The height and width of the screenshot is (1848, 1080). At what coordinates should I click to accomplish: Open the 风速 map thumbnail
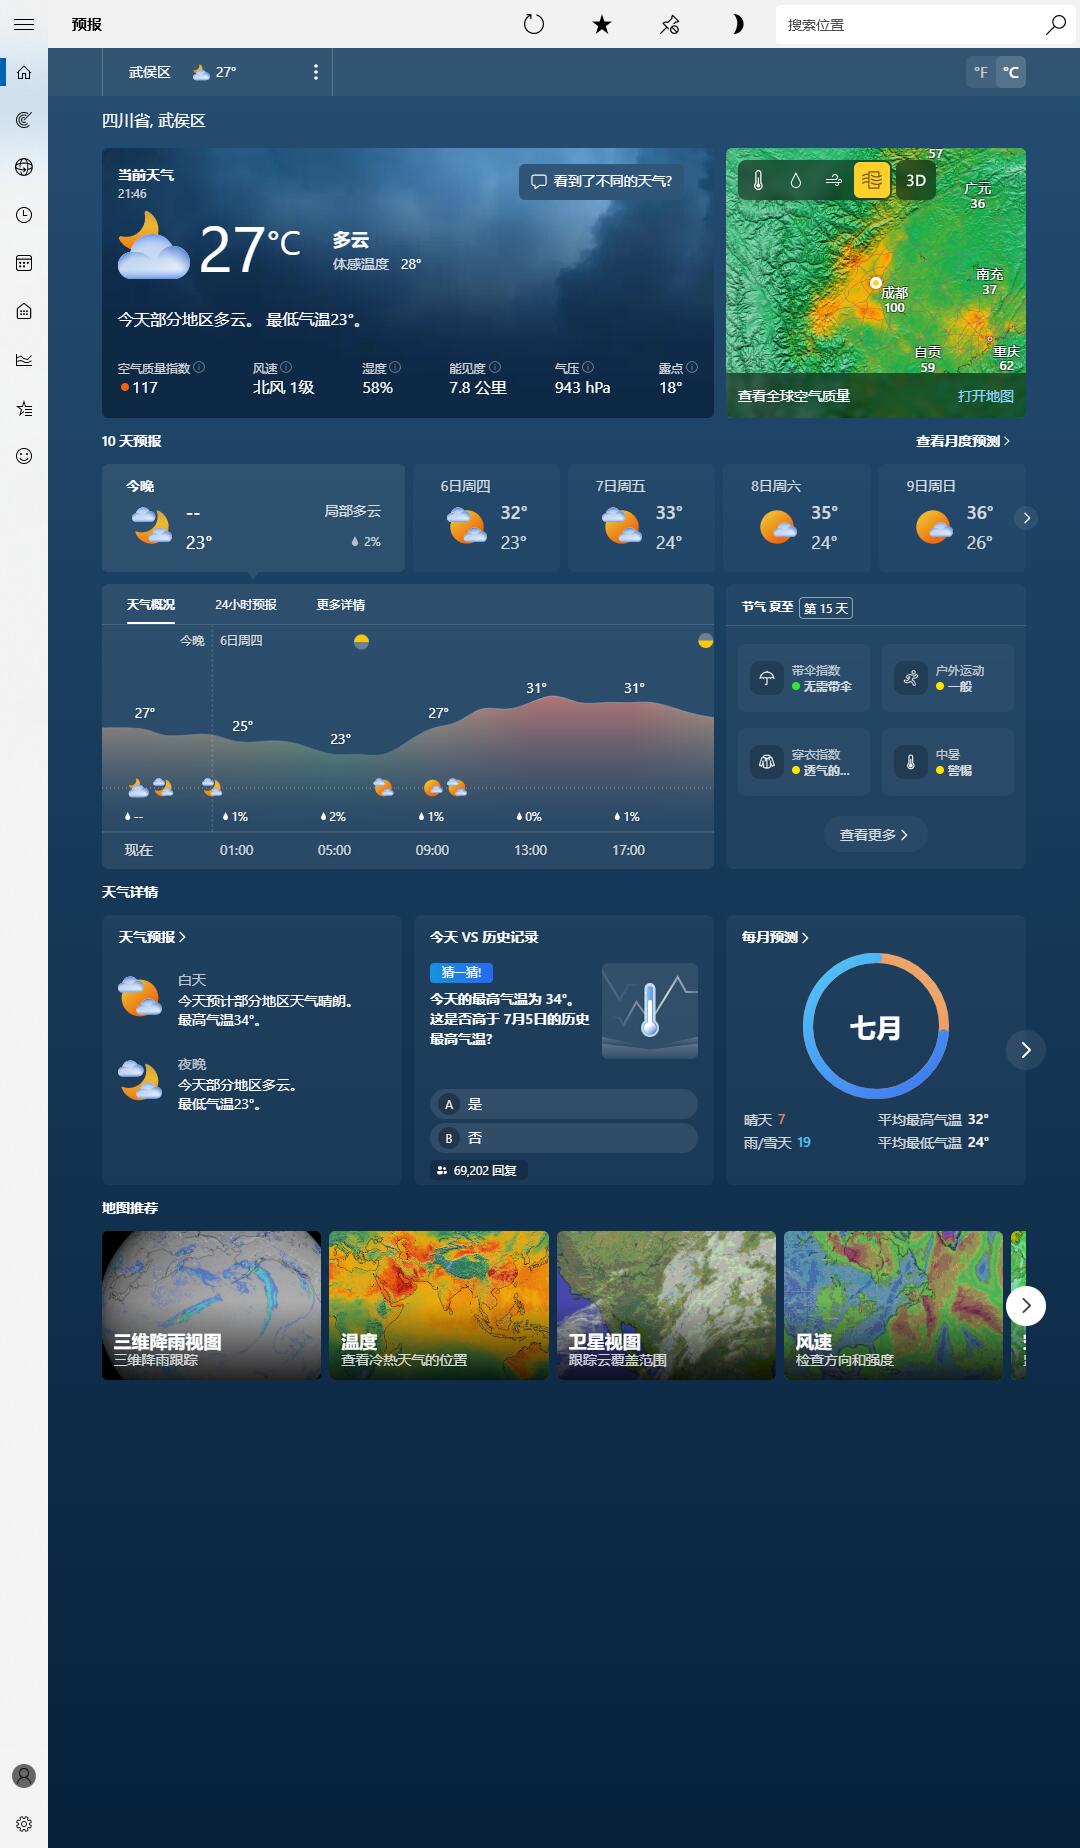(x=893, y=1305)
